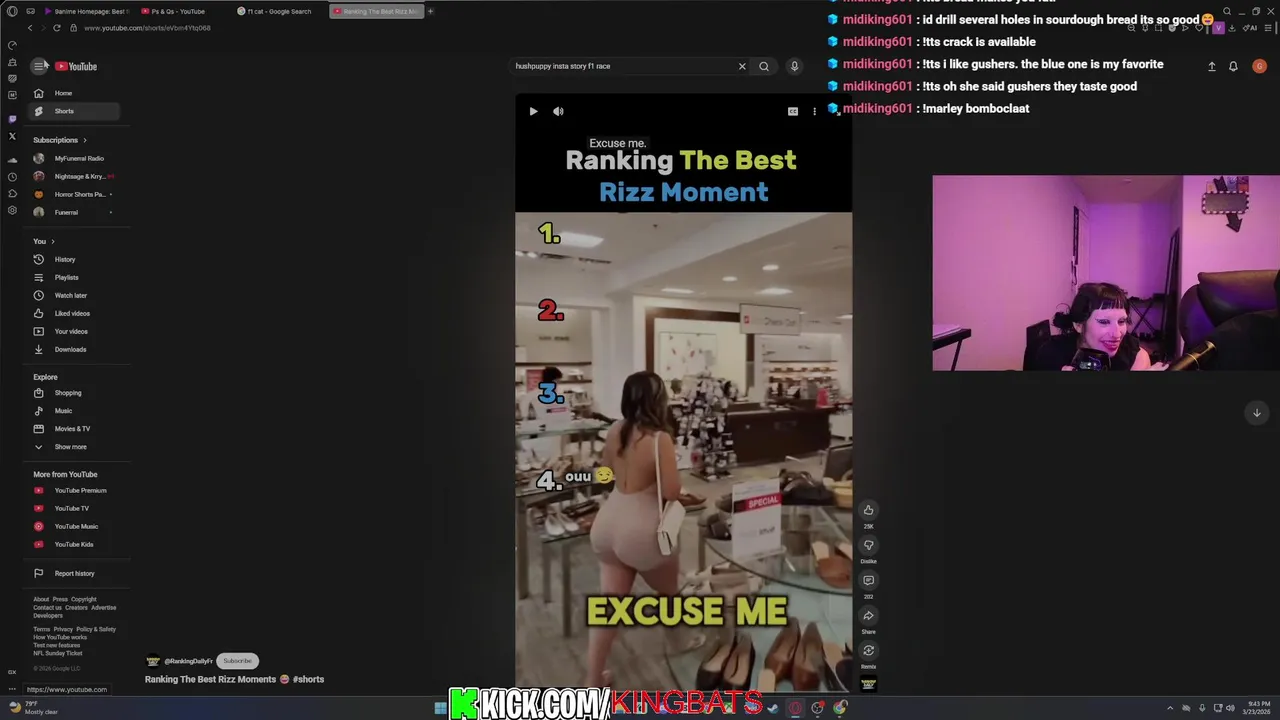This screenshot has height=720, width=1280.
Task: Open Report history
Action: 75,573
